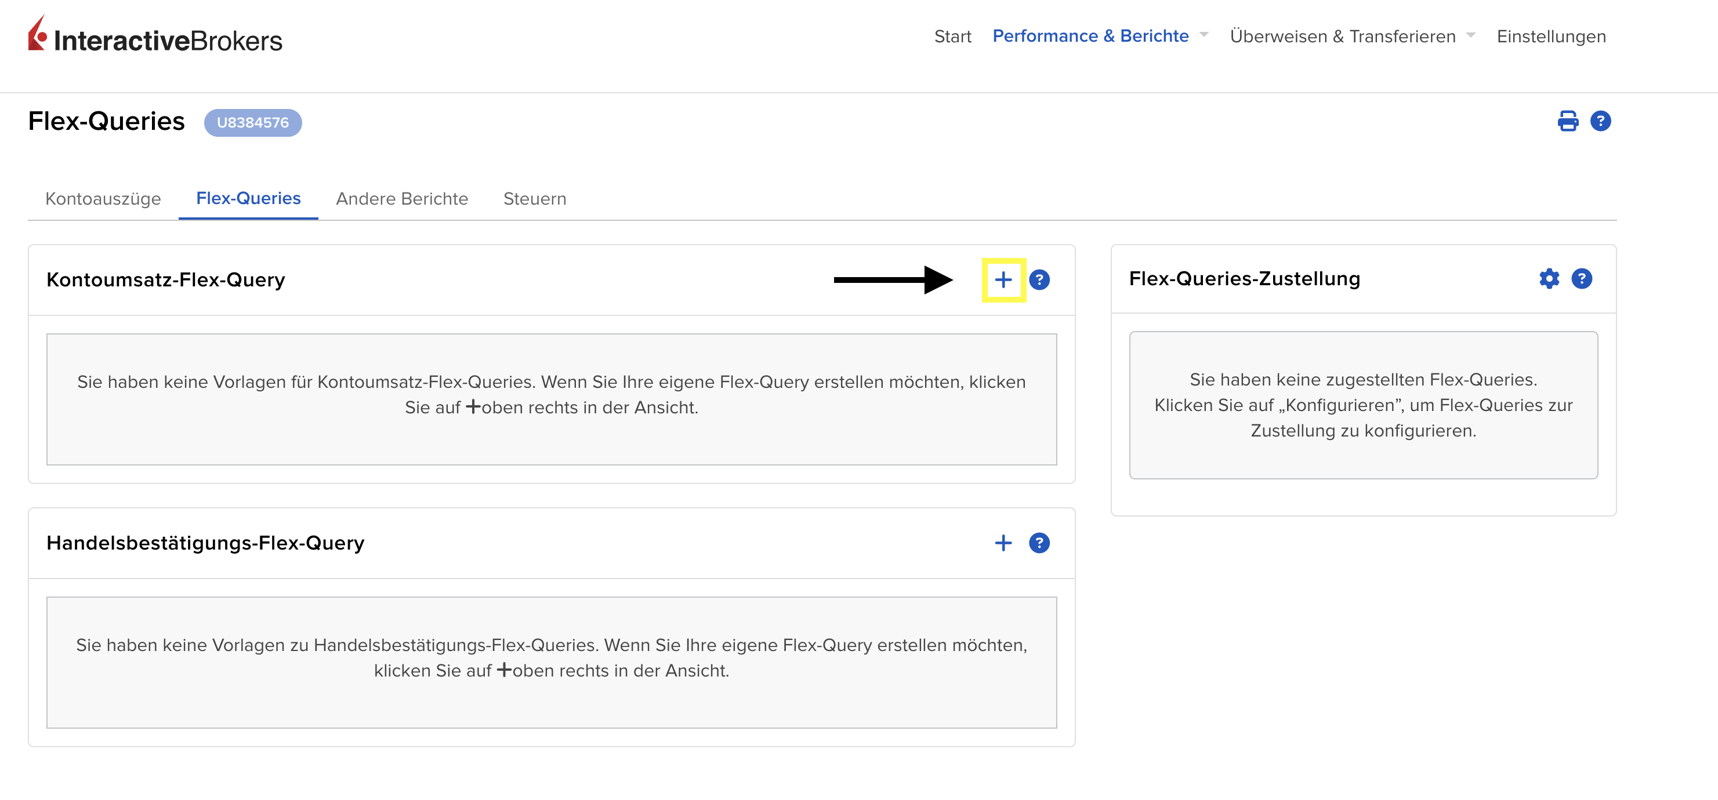Screen dimensions: 1718x800
Task: Open help for Kontoumsatz-Flex-Query
Action: coord(1039,280)
